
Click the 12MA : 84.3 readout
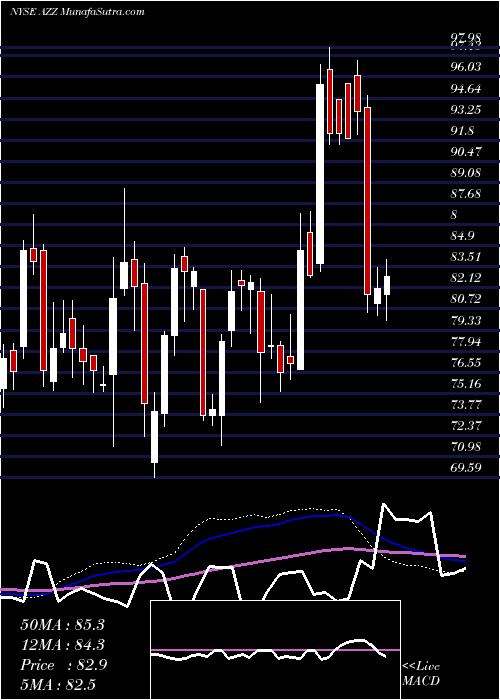coord(62,645)
